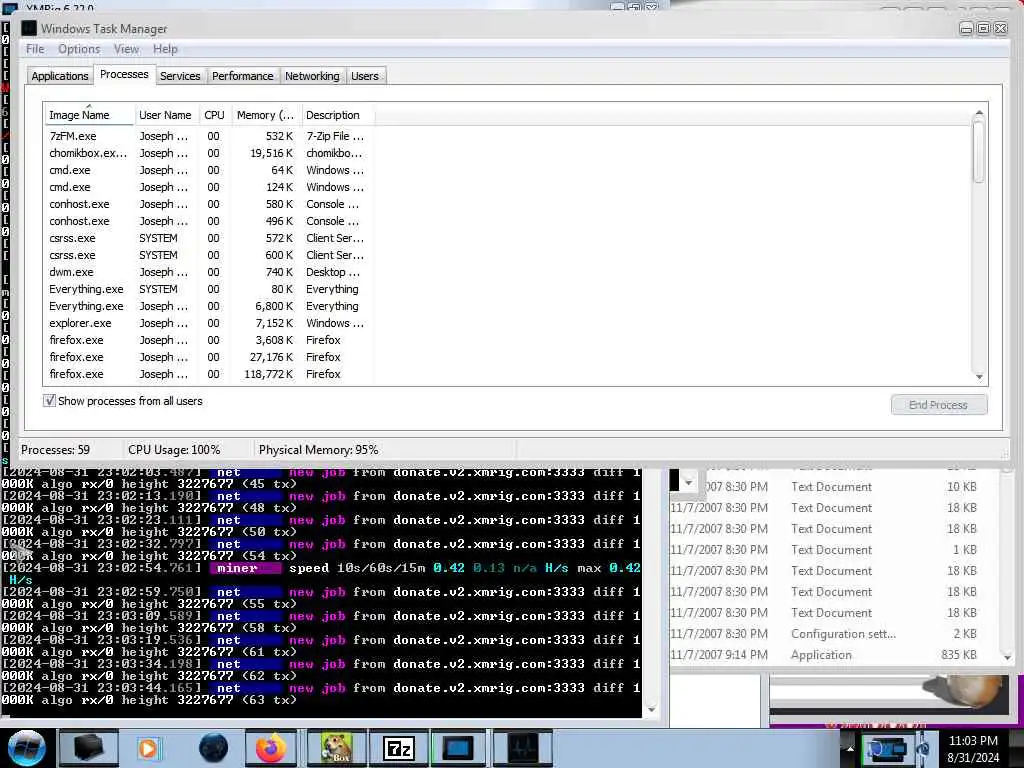Open the Users tab
Image resolution: width=1024 pixels, height=768 pixels.
coord(364,76)
